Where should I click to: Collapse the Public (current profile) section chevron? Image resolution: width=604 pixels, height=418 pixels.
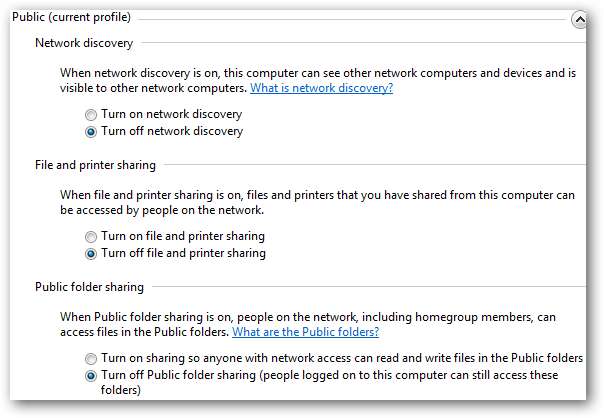(578, 18)
